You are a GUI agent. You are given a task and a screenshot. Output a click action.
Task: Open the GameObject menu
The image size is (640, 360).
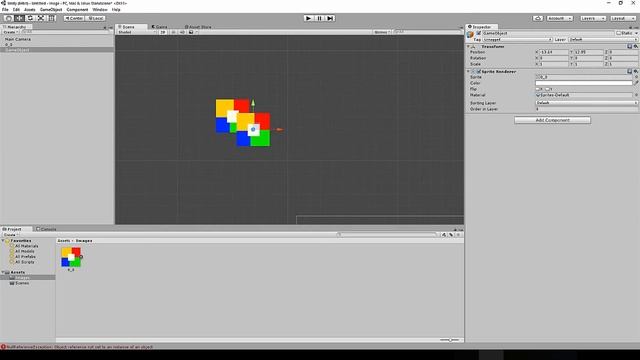click(51, 9)
